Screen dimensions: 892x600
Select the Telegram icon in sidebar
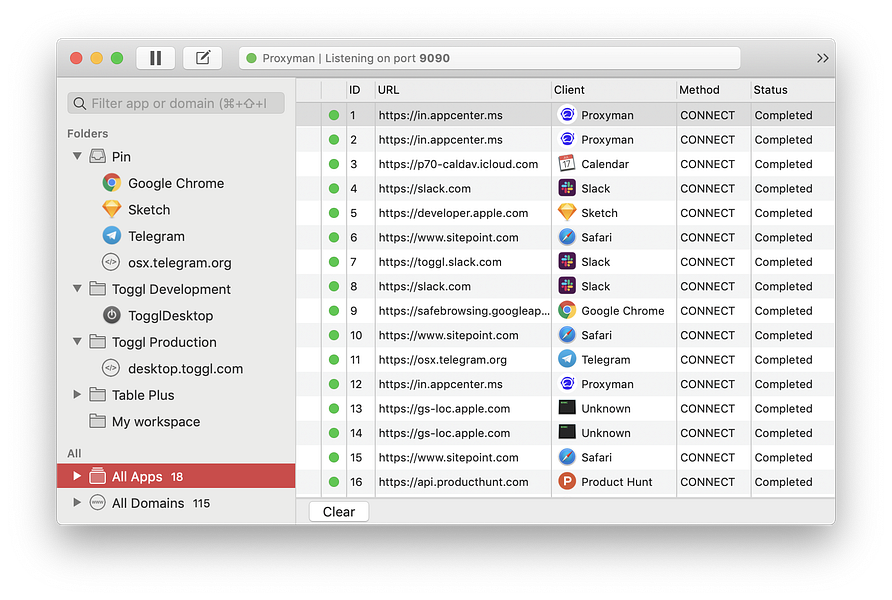112,235
